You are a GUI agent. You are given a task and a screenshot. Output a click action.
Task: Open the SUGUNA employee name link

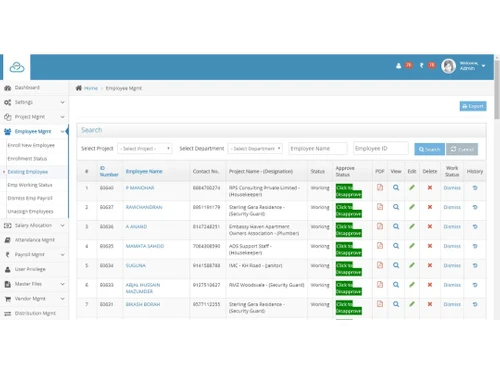135,265
